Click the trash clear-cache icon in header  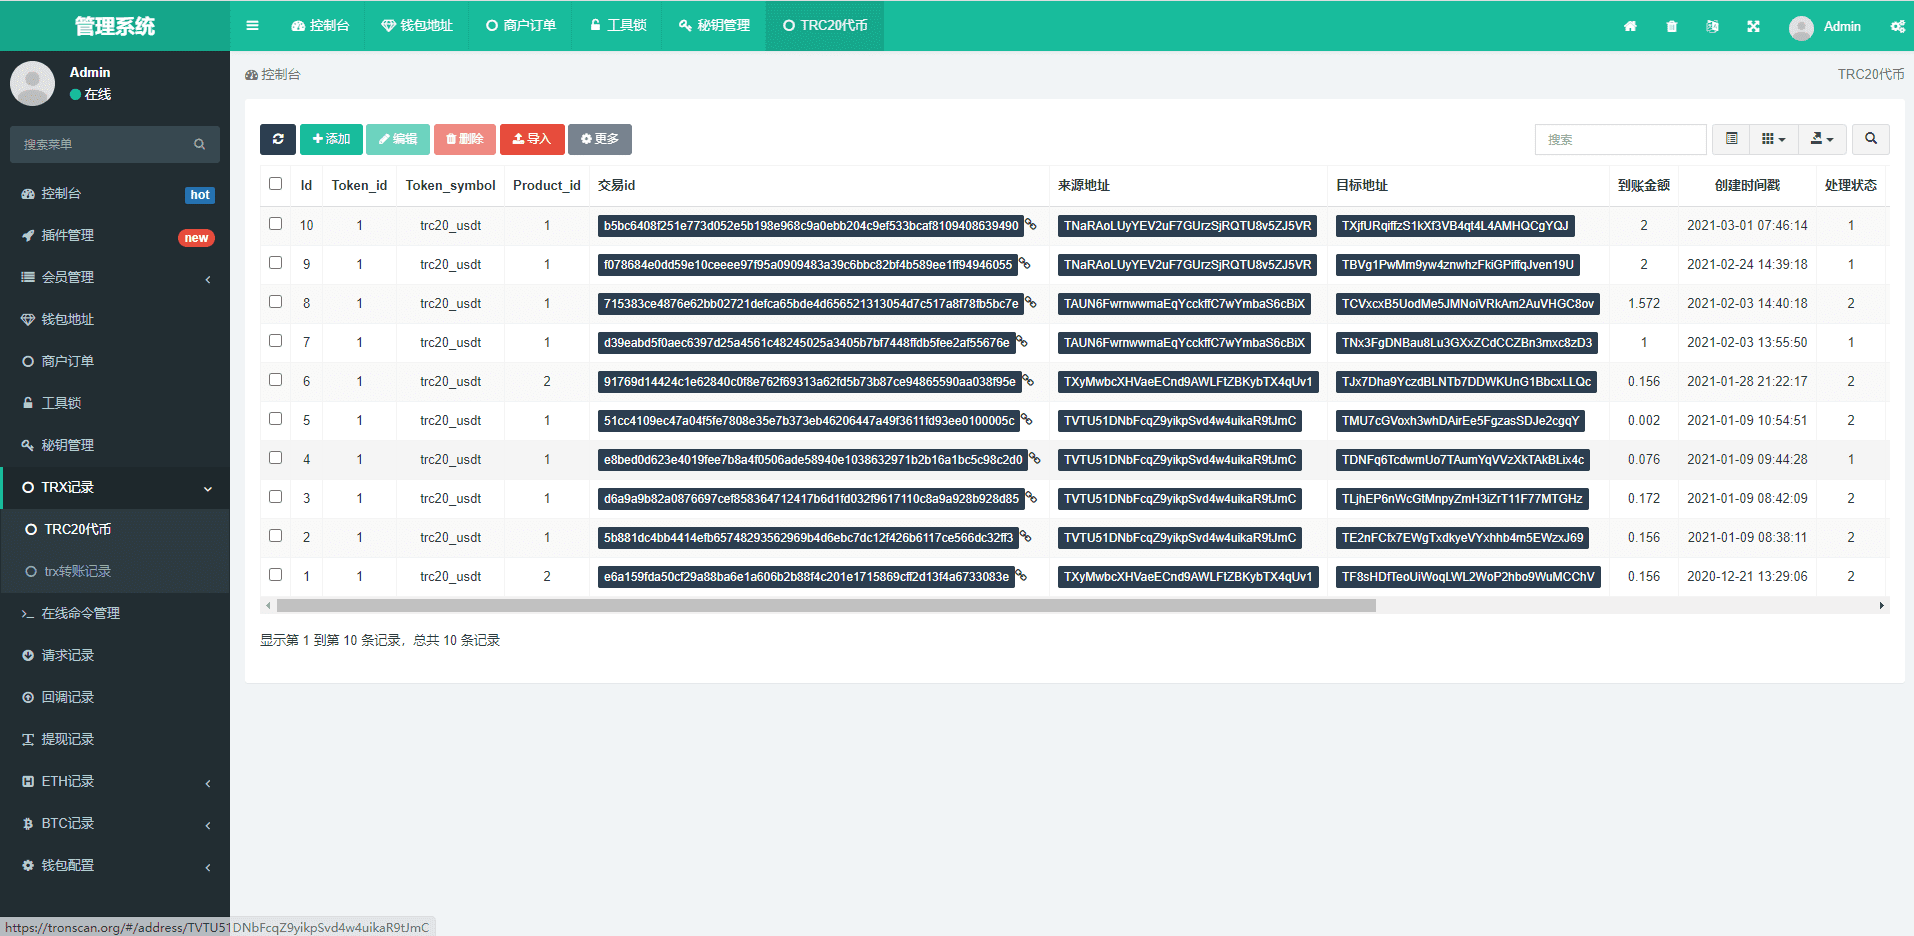(1672, 26)
